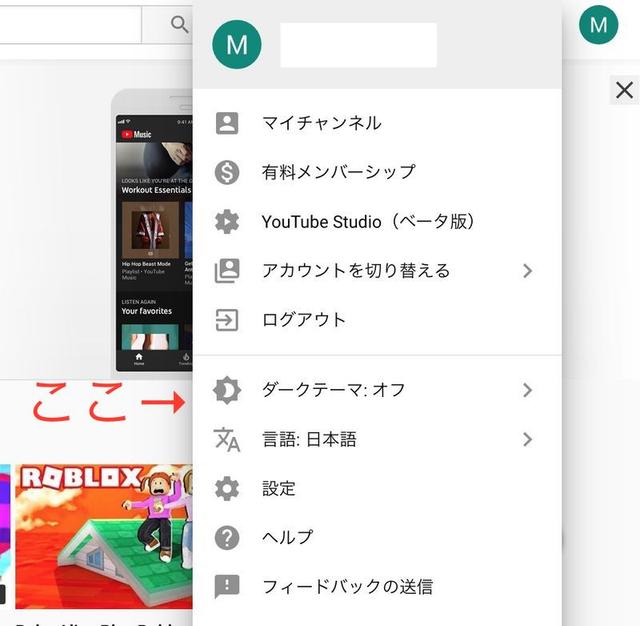Viewport: 640px width, 626px height.
Task: Close the promo banner with X button
Action: pos(624,90)
